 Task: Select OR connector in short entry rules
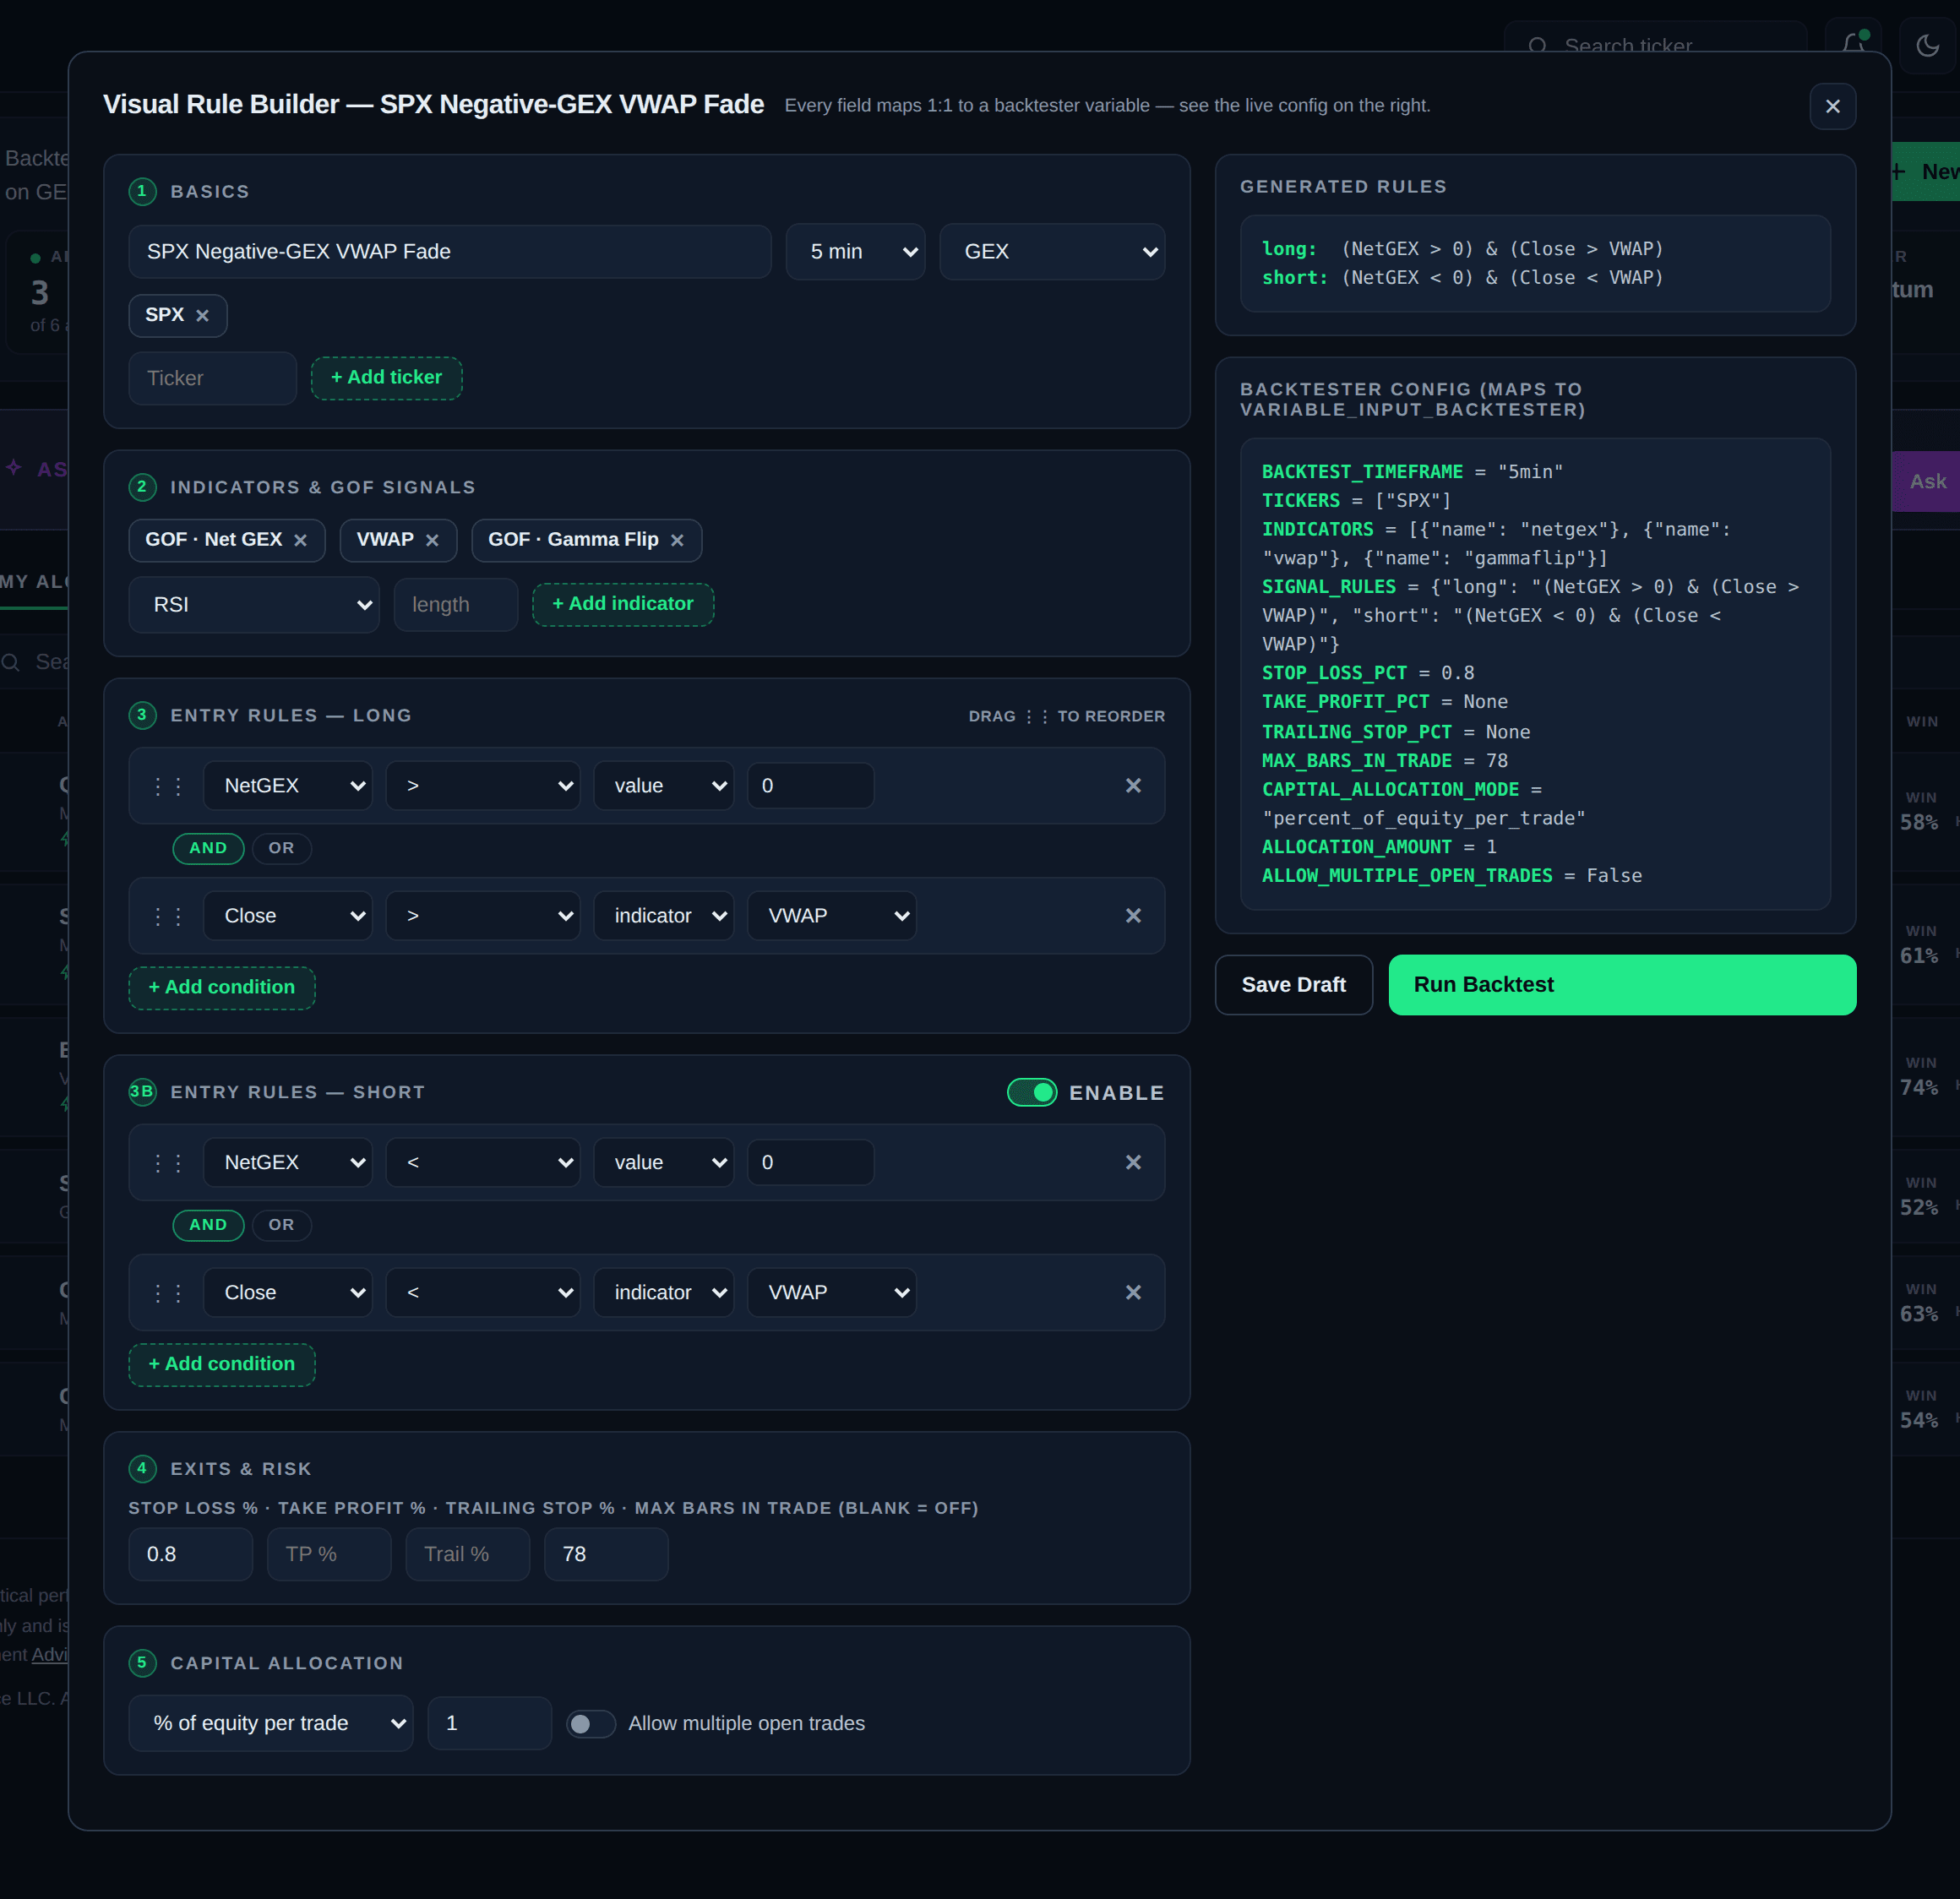281,1225
